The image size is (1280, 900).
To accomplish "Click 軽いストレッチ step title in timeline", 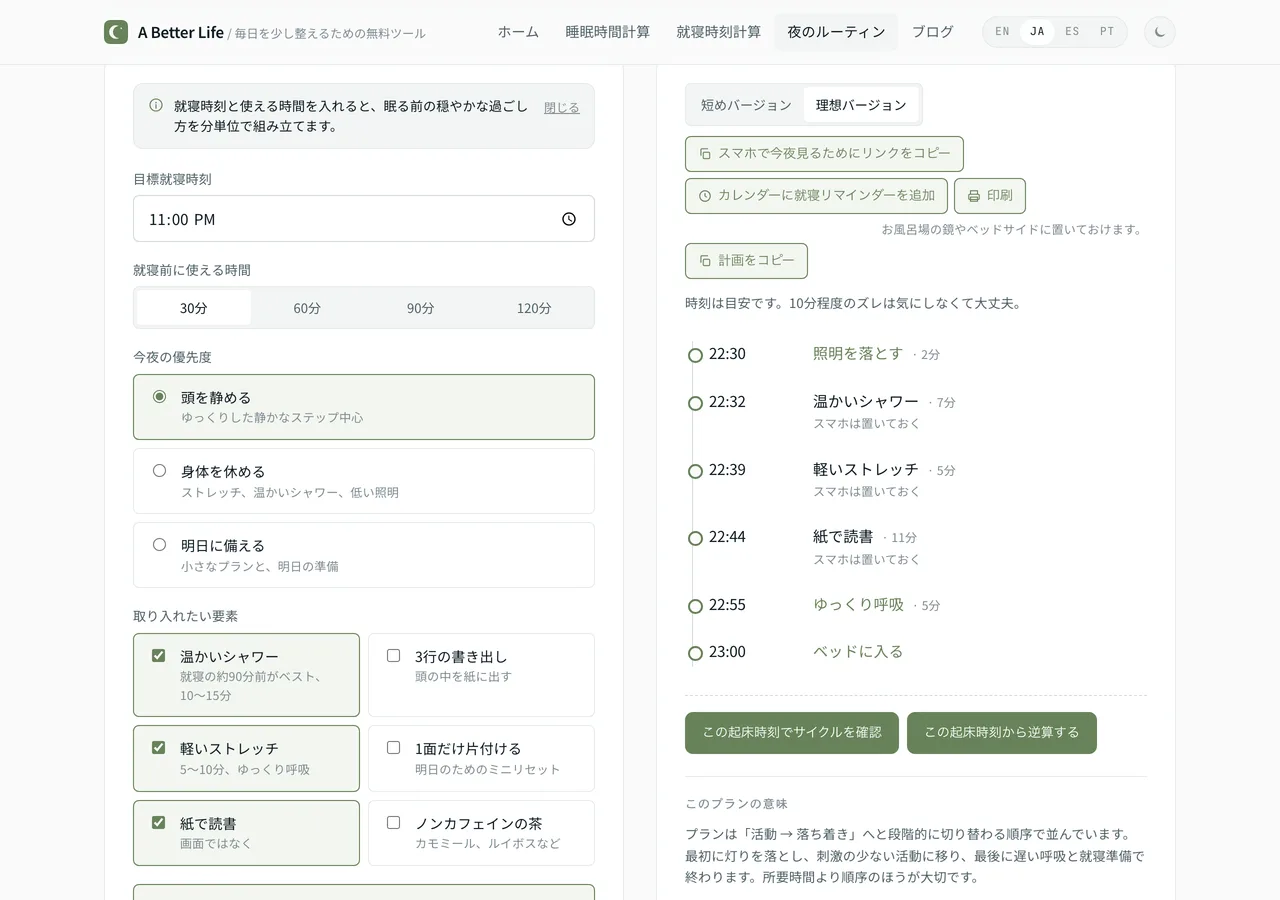I will (x=866, y=470).
